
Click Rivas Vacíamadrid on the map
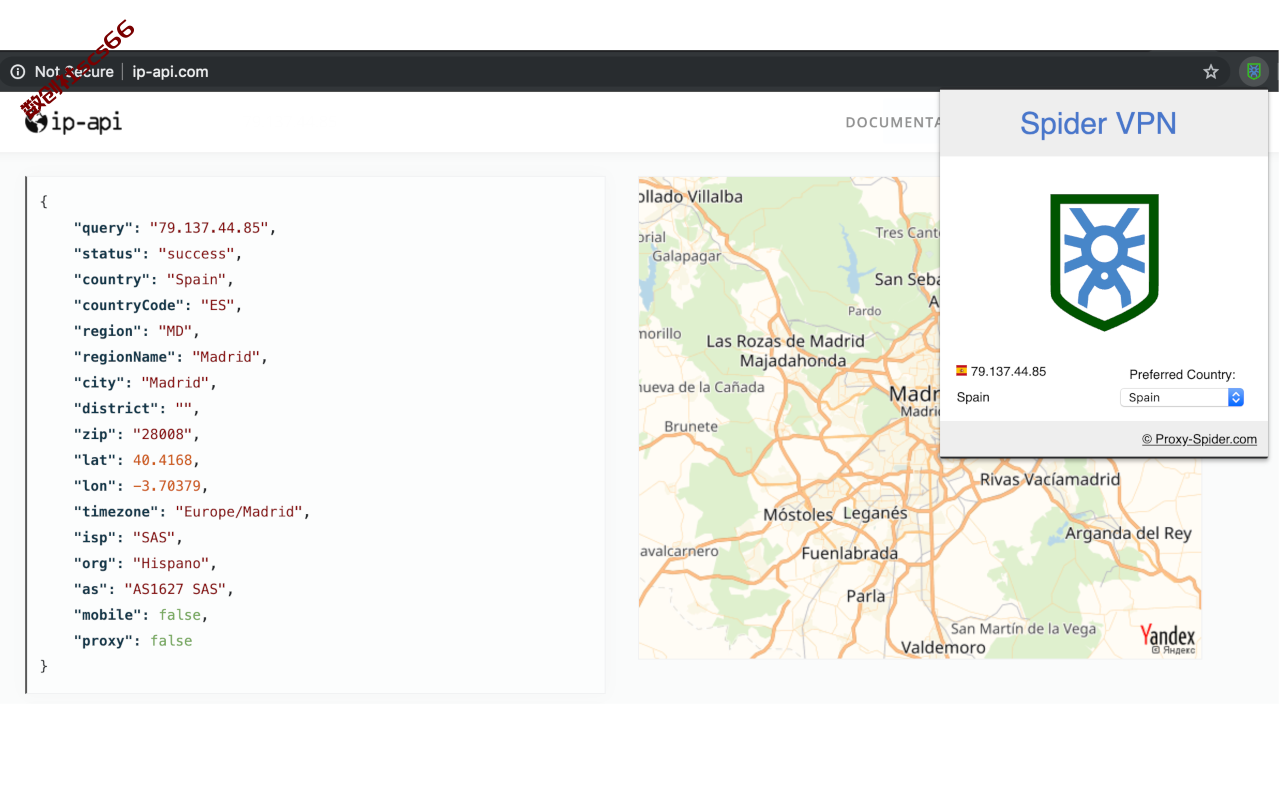[1050, 479]
